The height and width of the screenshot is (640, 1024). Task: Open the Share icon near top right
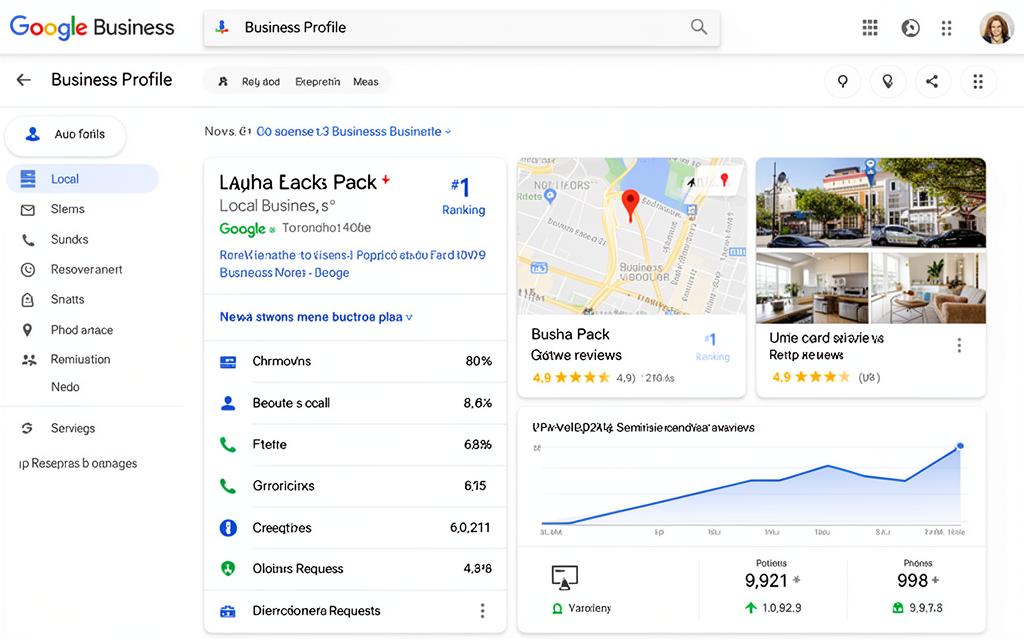[x=933, y=82]
